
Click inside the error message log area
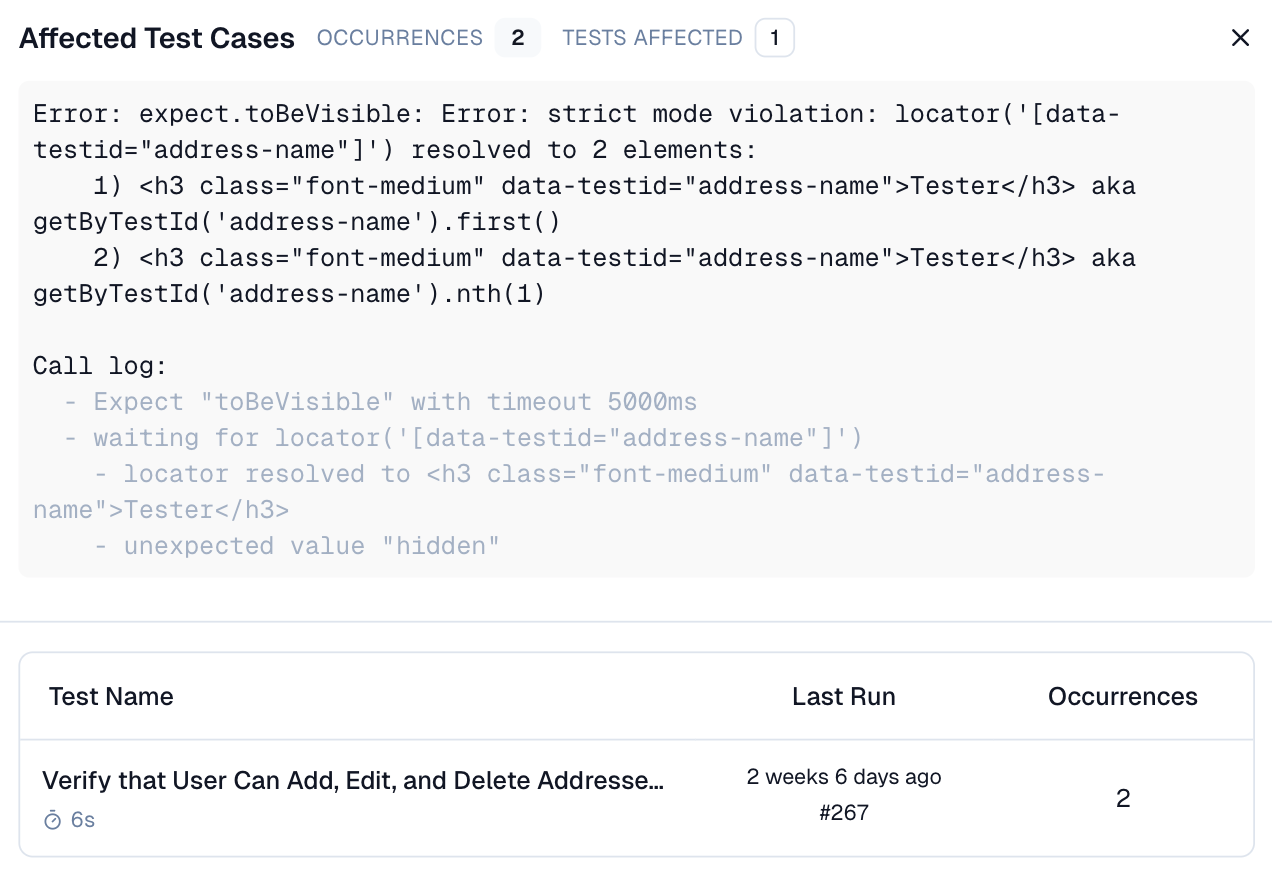pos(636,330)
